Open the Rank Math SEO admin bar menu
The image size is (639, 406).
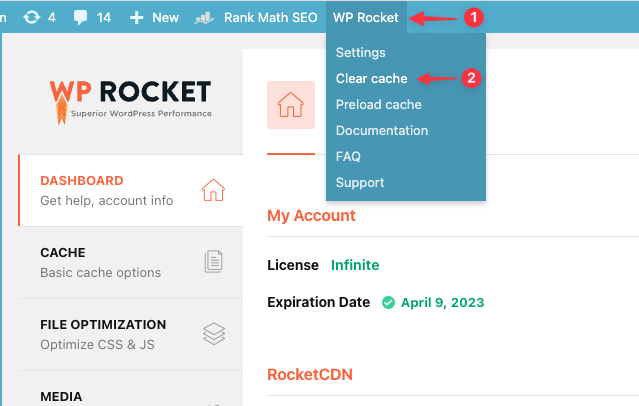pos(256,18)
